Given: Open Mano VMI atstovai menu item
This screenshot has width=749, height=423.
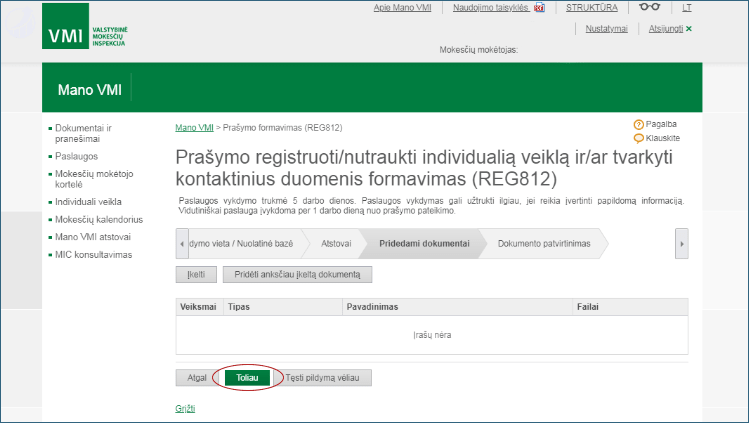Looking at the screenshot, I should point(93,237).
